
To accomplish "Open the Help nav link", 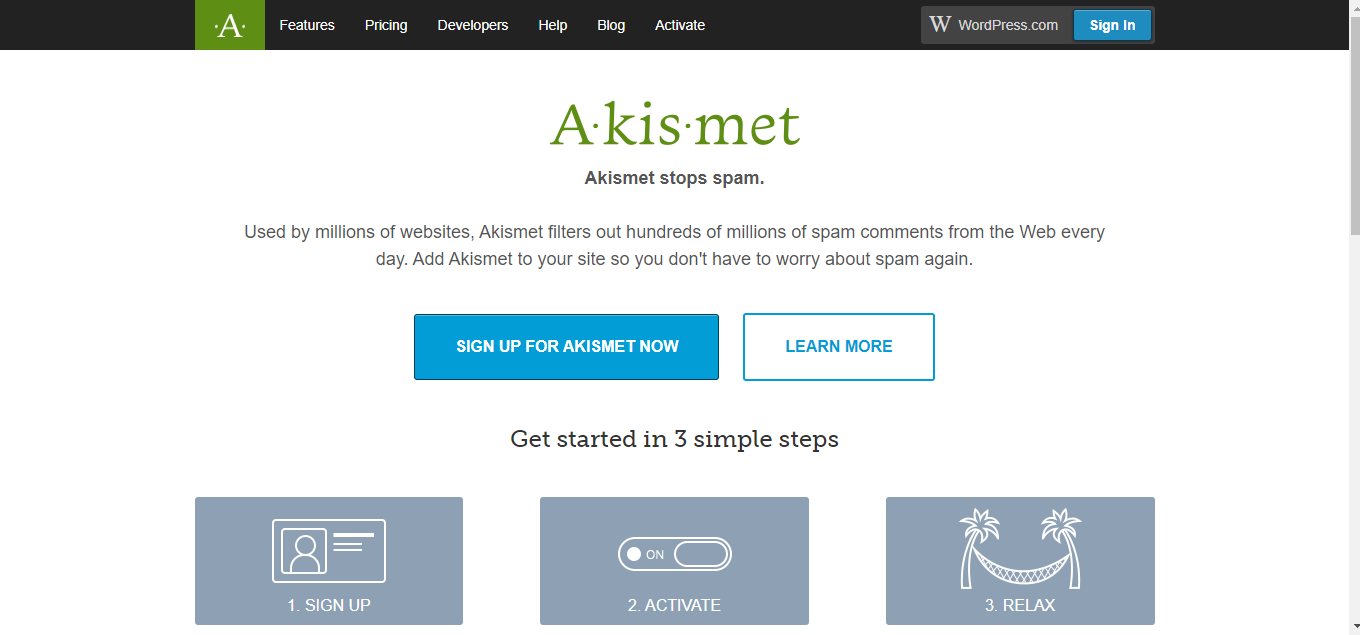I will [553, 25].
